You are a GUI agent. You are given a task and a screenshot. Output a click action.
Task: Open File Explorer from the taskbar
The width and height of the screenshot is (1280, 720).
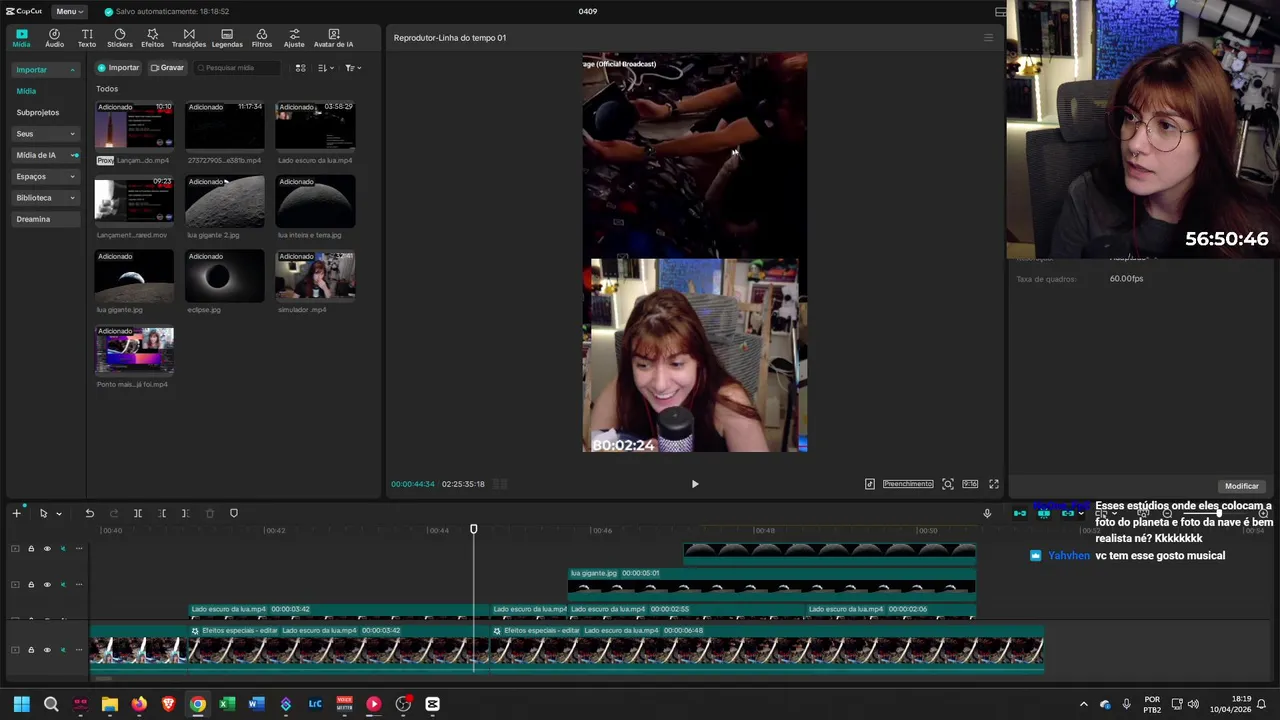(x=110, y=704)
